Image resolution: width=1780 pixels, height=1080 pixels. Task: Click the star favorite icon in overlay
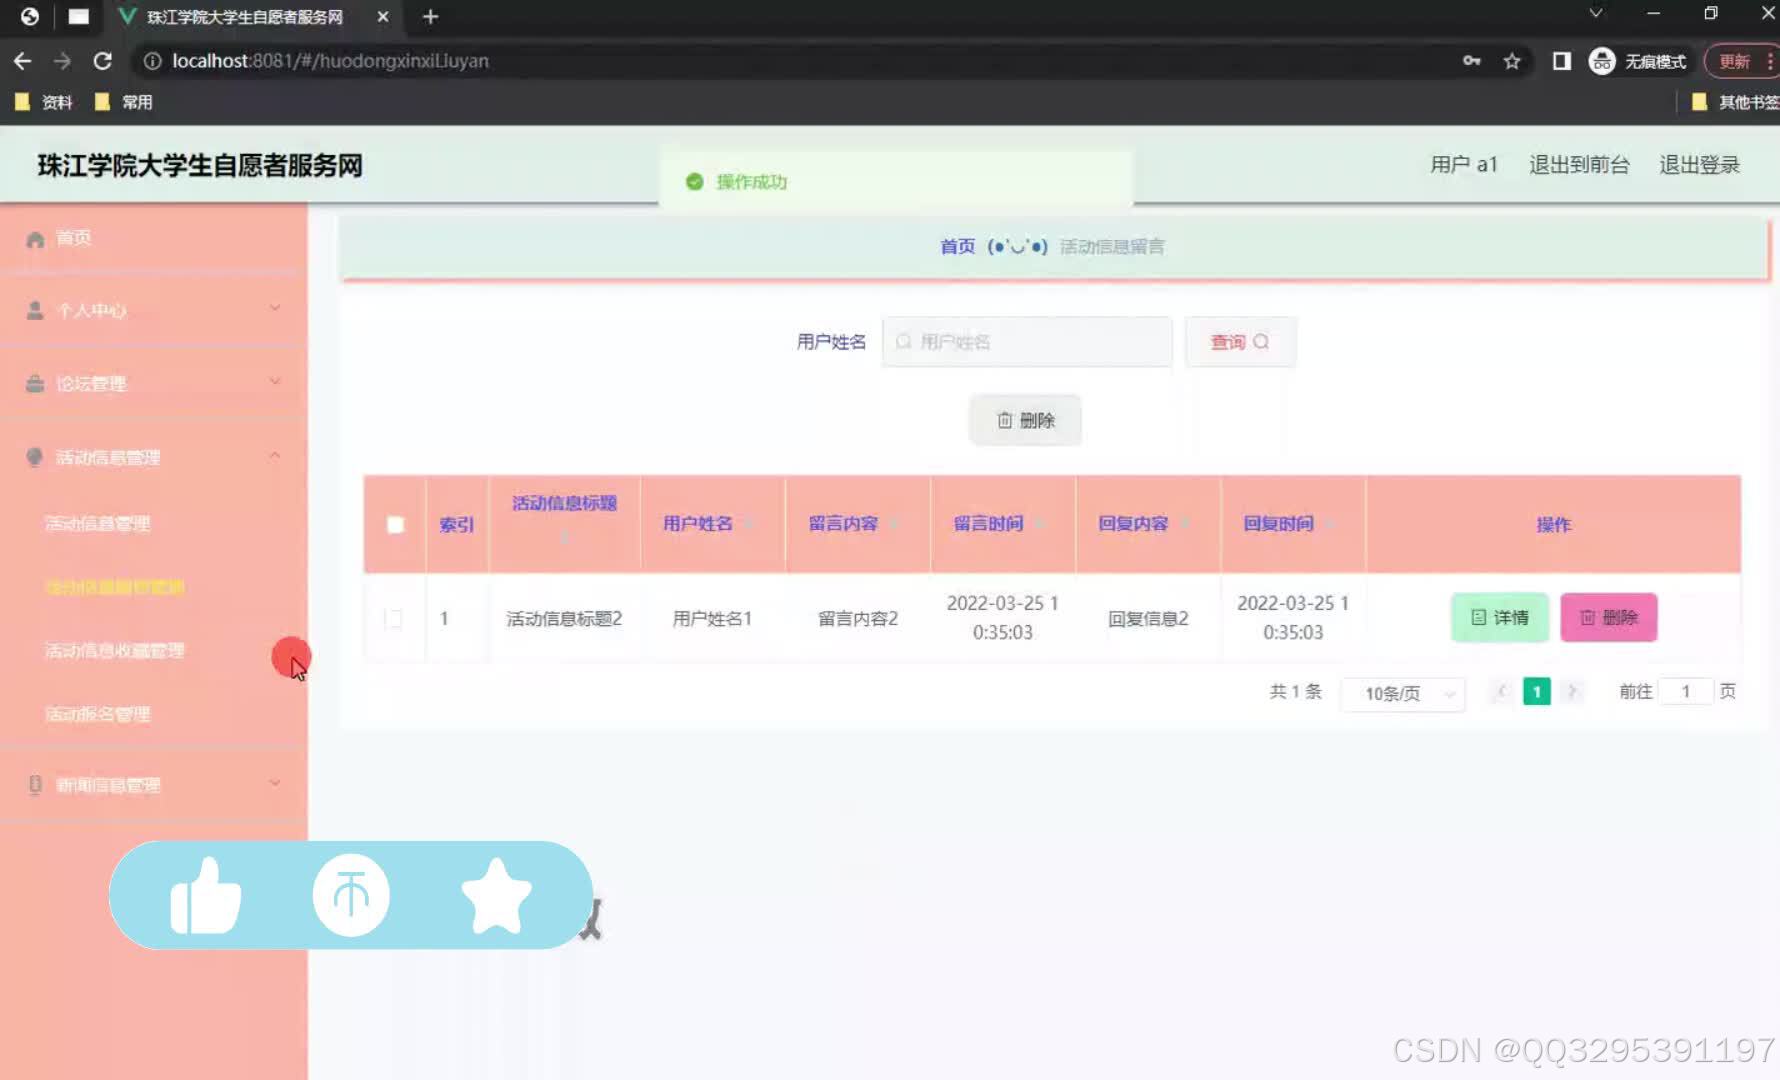click(x=496, y=896)
